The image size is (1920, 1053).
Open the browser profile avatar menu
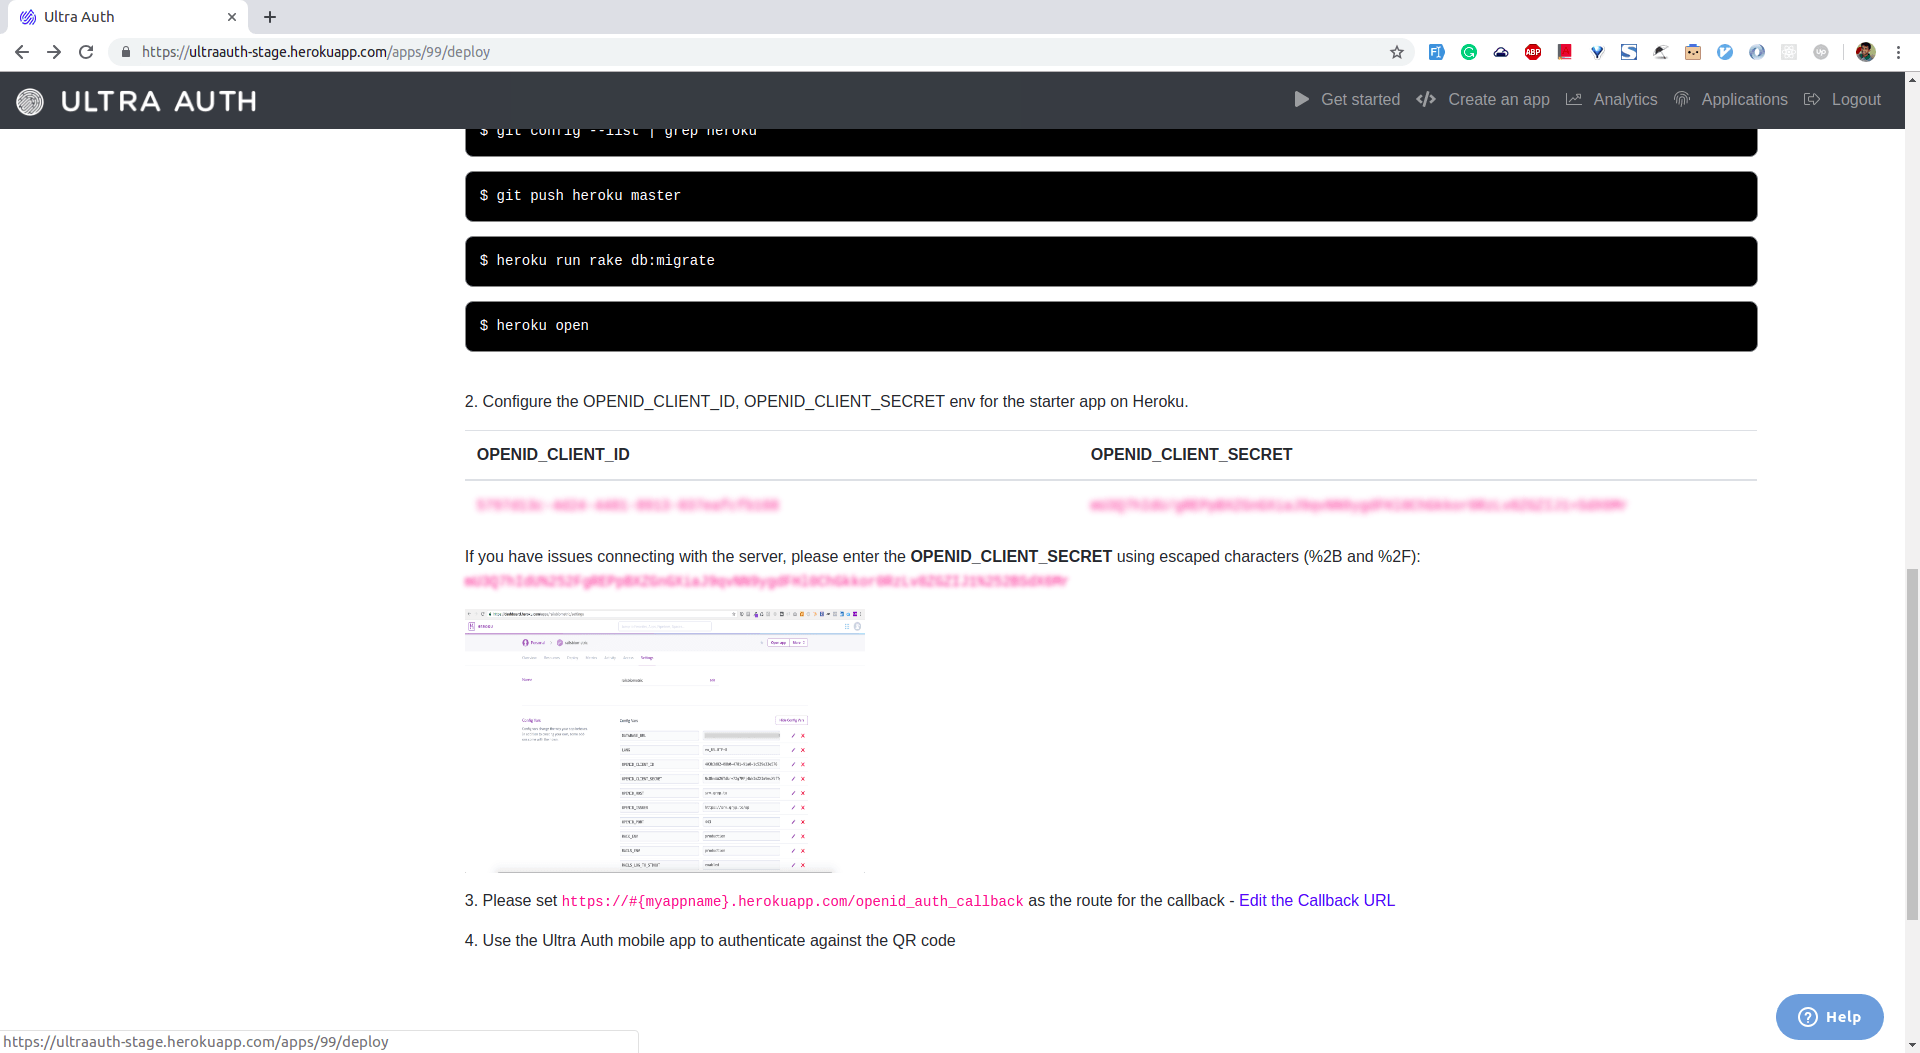[x=1866, y=52]
